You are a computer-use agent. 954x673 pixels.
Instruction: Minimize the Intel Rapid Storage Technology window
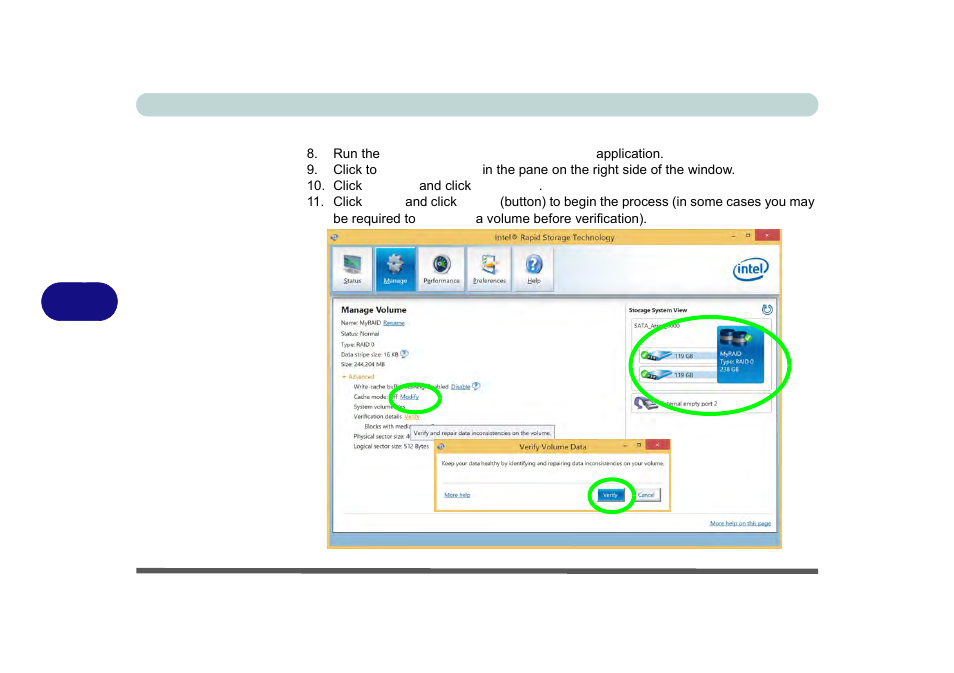[x=734, y=236]
